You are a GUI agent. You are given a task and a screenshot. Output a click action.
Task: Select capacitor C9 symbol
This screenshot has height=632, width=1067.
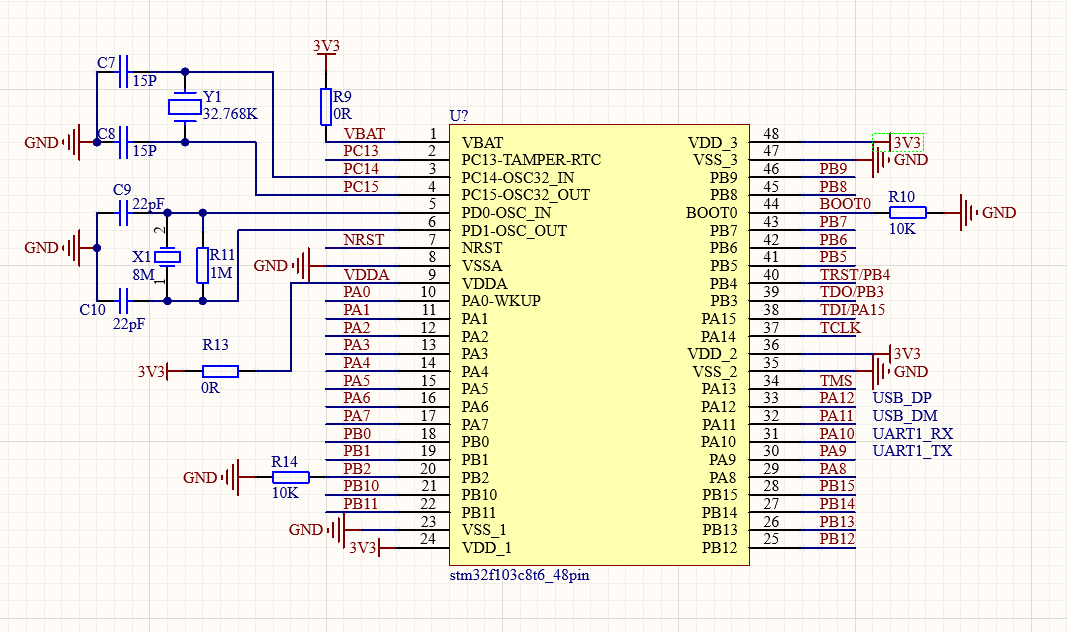tap(123, 213)
